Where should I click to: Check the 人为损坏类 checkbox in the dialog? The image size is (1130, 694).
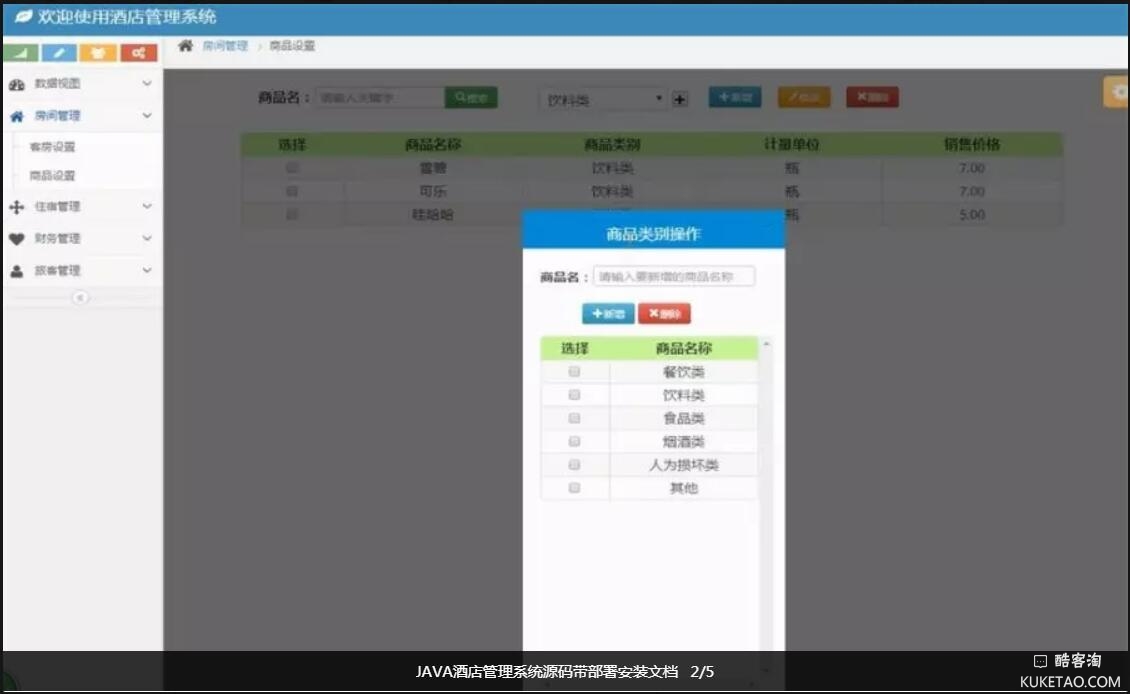coord(574,465)
